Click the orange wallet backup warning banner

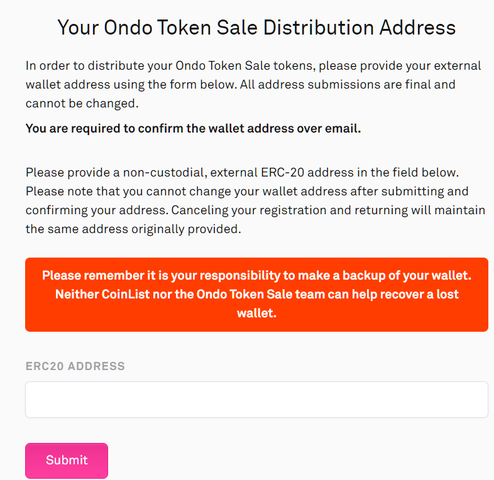(x=257, y=294)
